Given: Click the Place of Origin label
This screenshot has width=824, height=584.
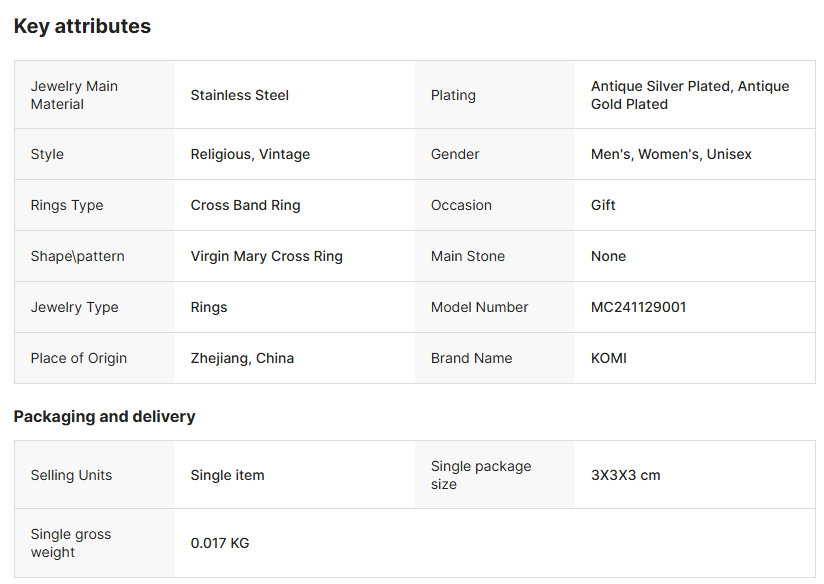Looking at the screenshot, I should [x=78, y=358].
